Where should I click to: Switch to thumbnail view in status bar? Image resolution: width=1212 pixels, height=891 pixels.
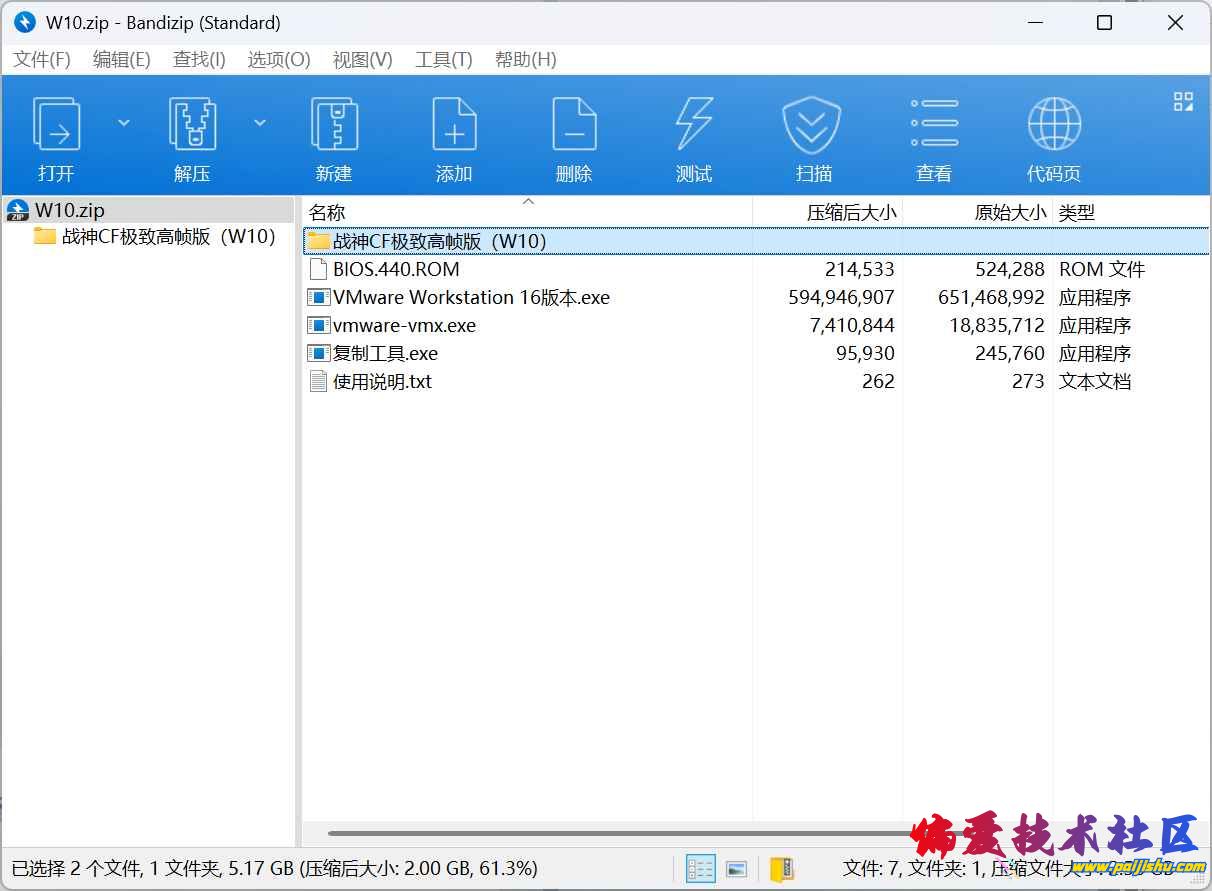pos(736,868)
